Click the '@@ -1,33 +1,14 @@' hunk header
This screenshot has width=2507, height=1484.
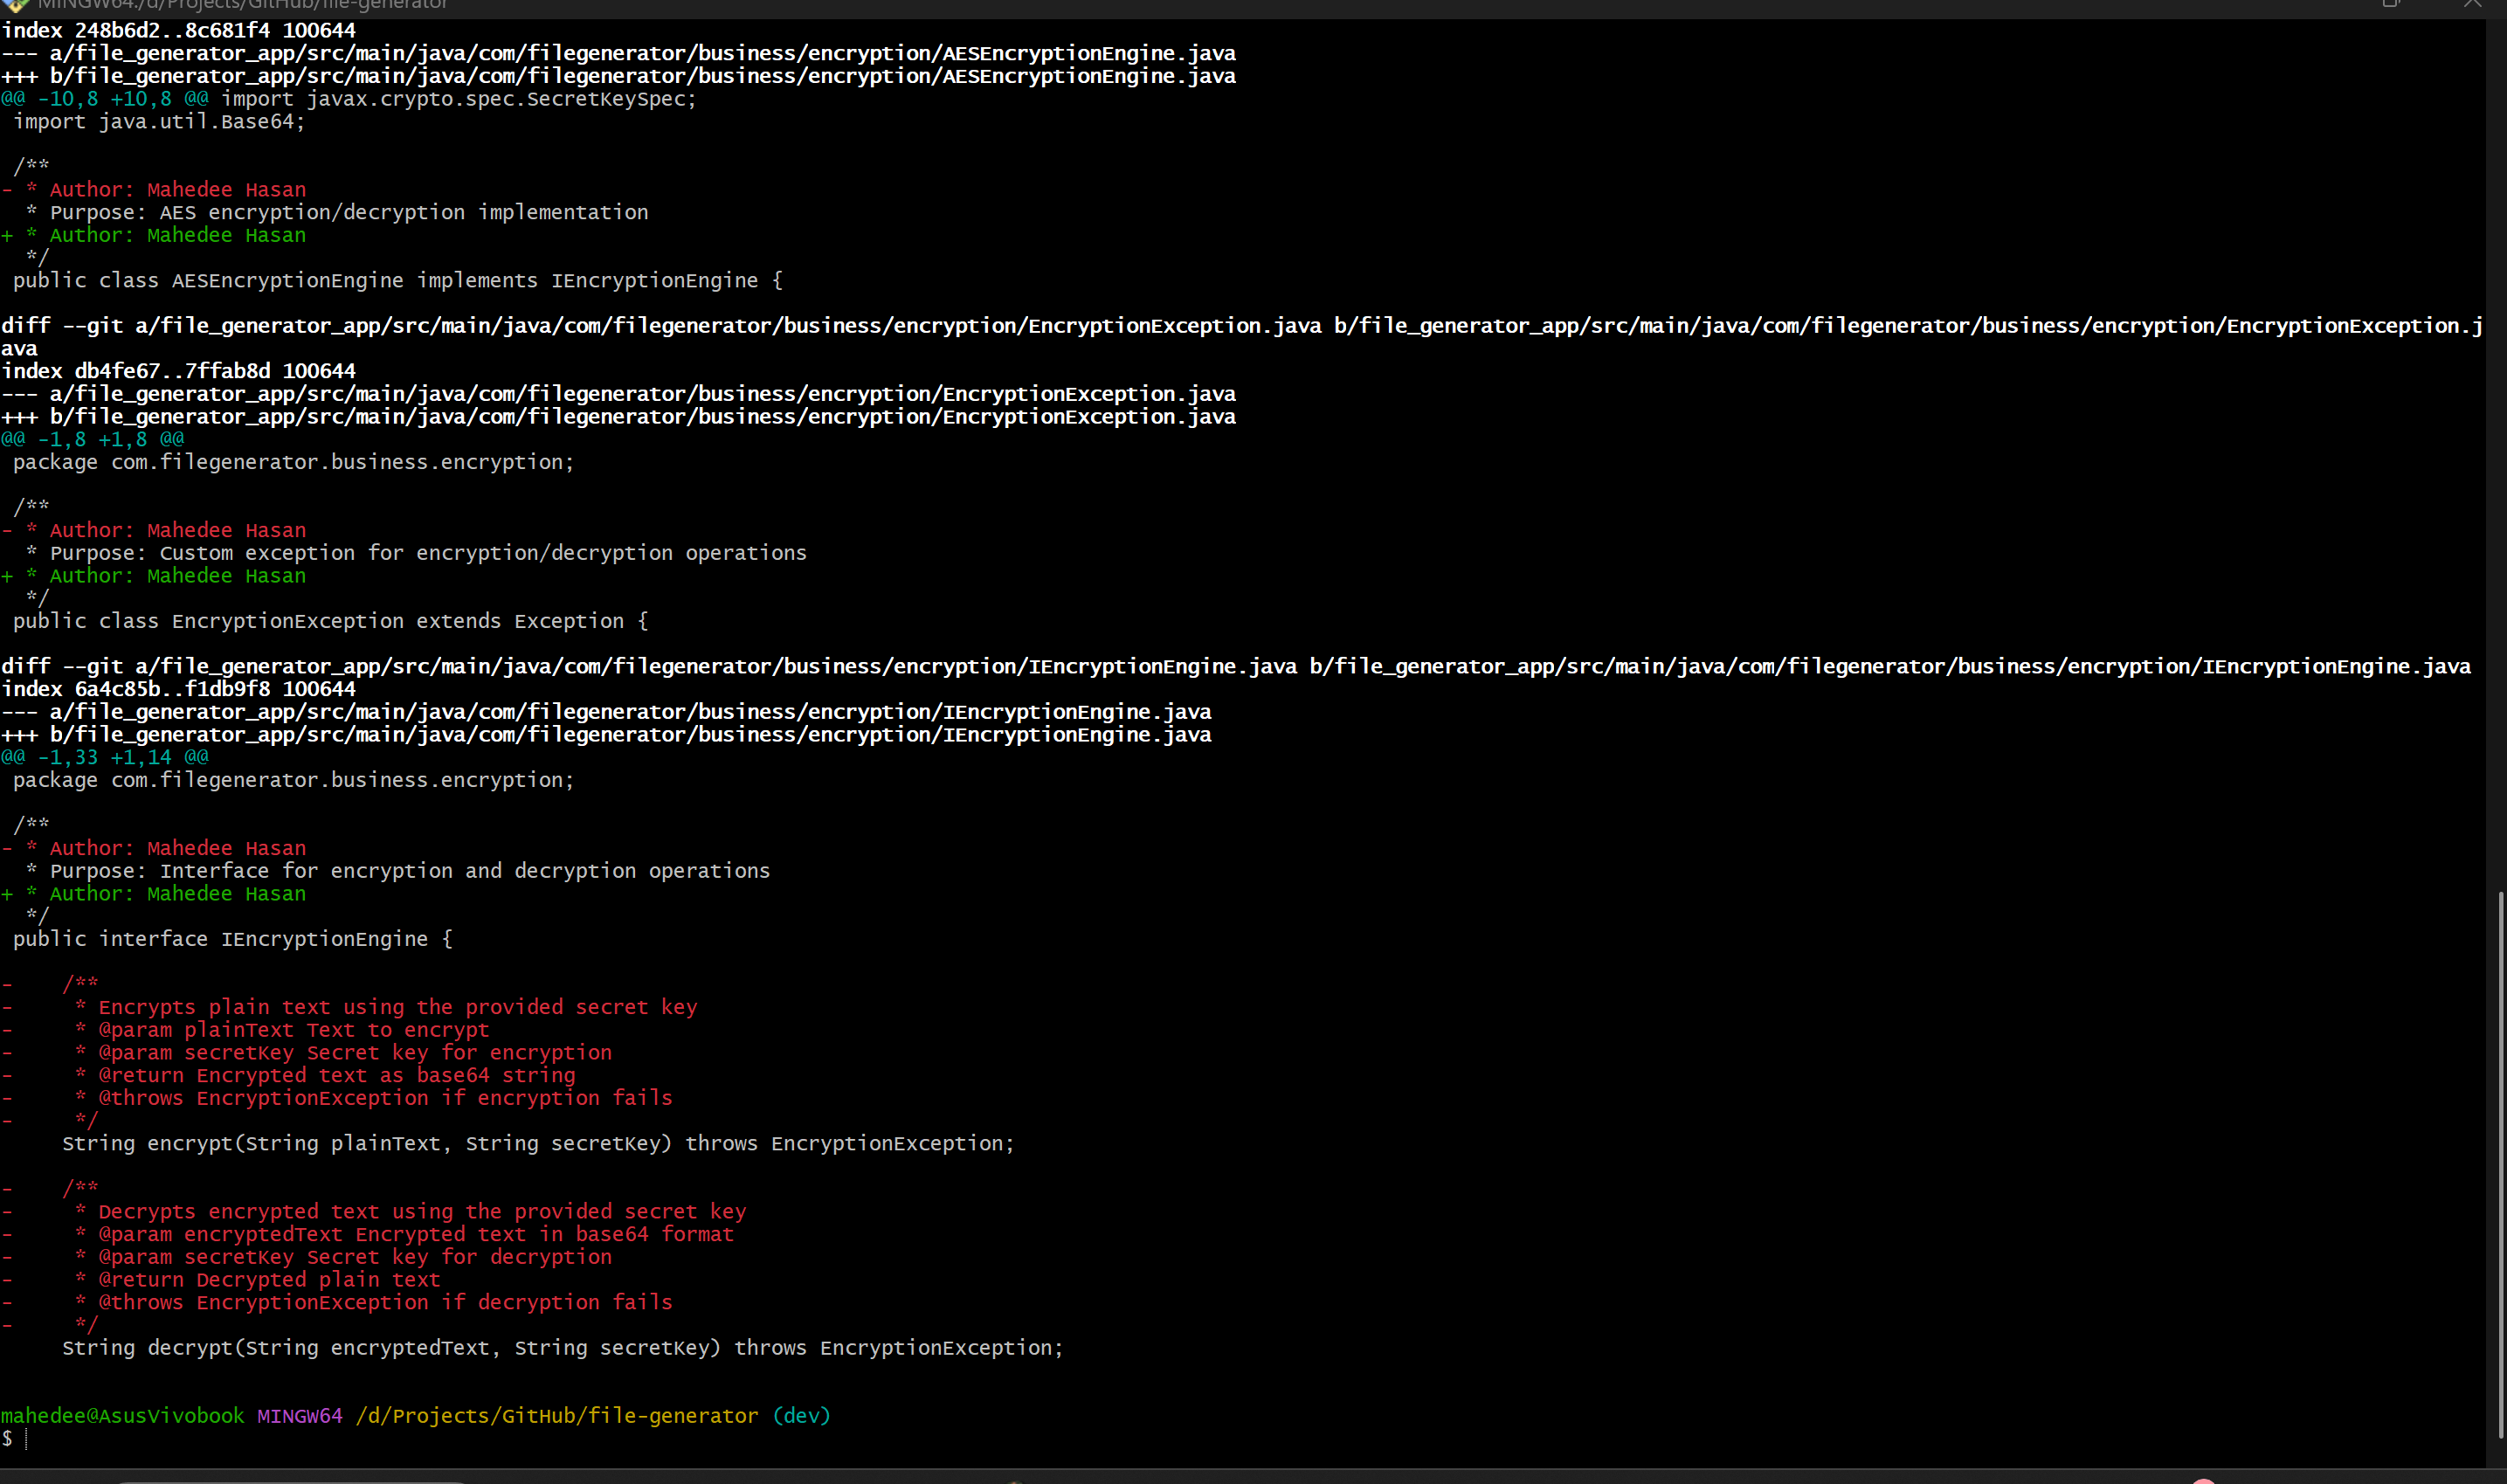point(105,757)
